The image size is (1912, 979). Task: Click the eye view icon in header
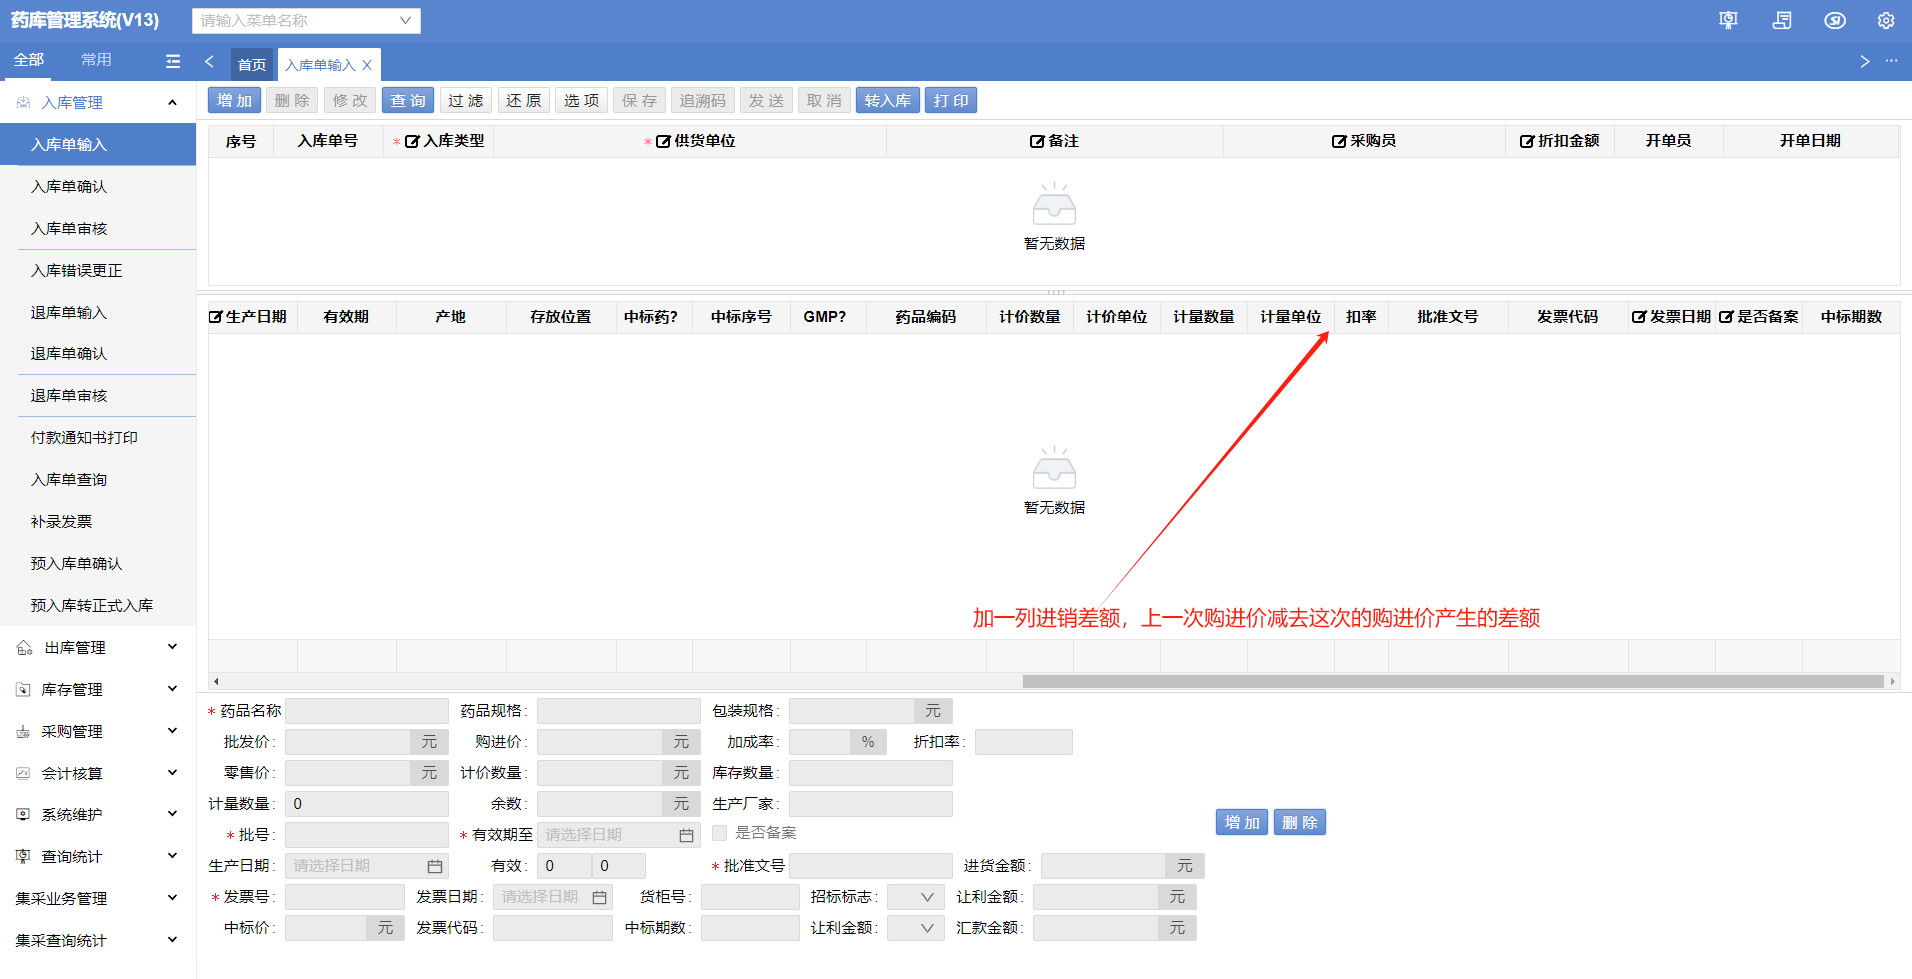[x=1835, y=20]
